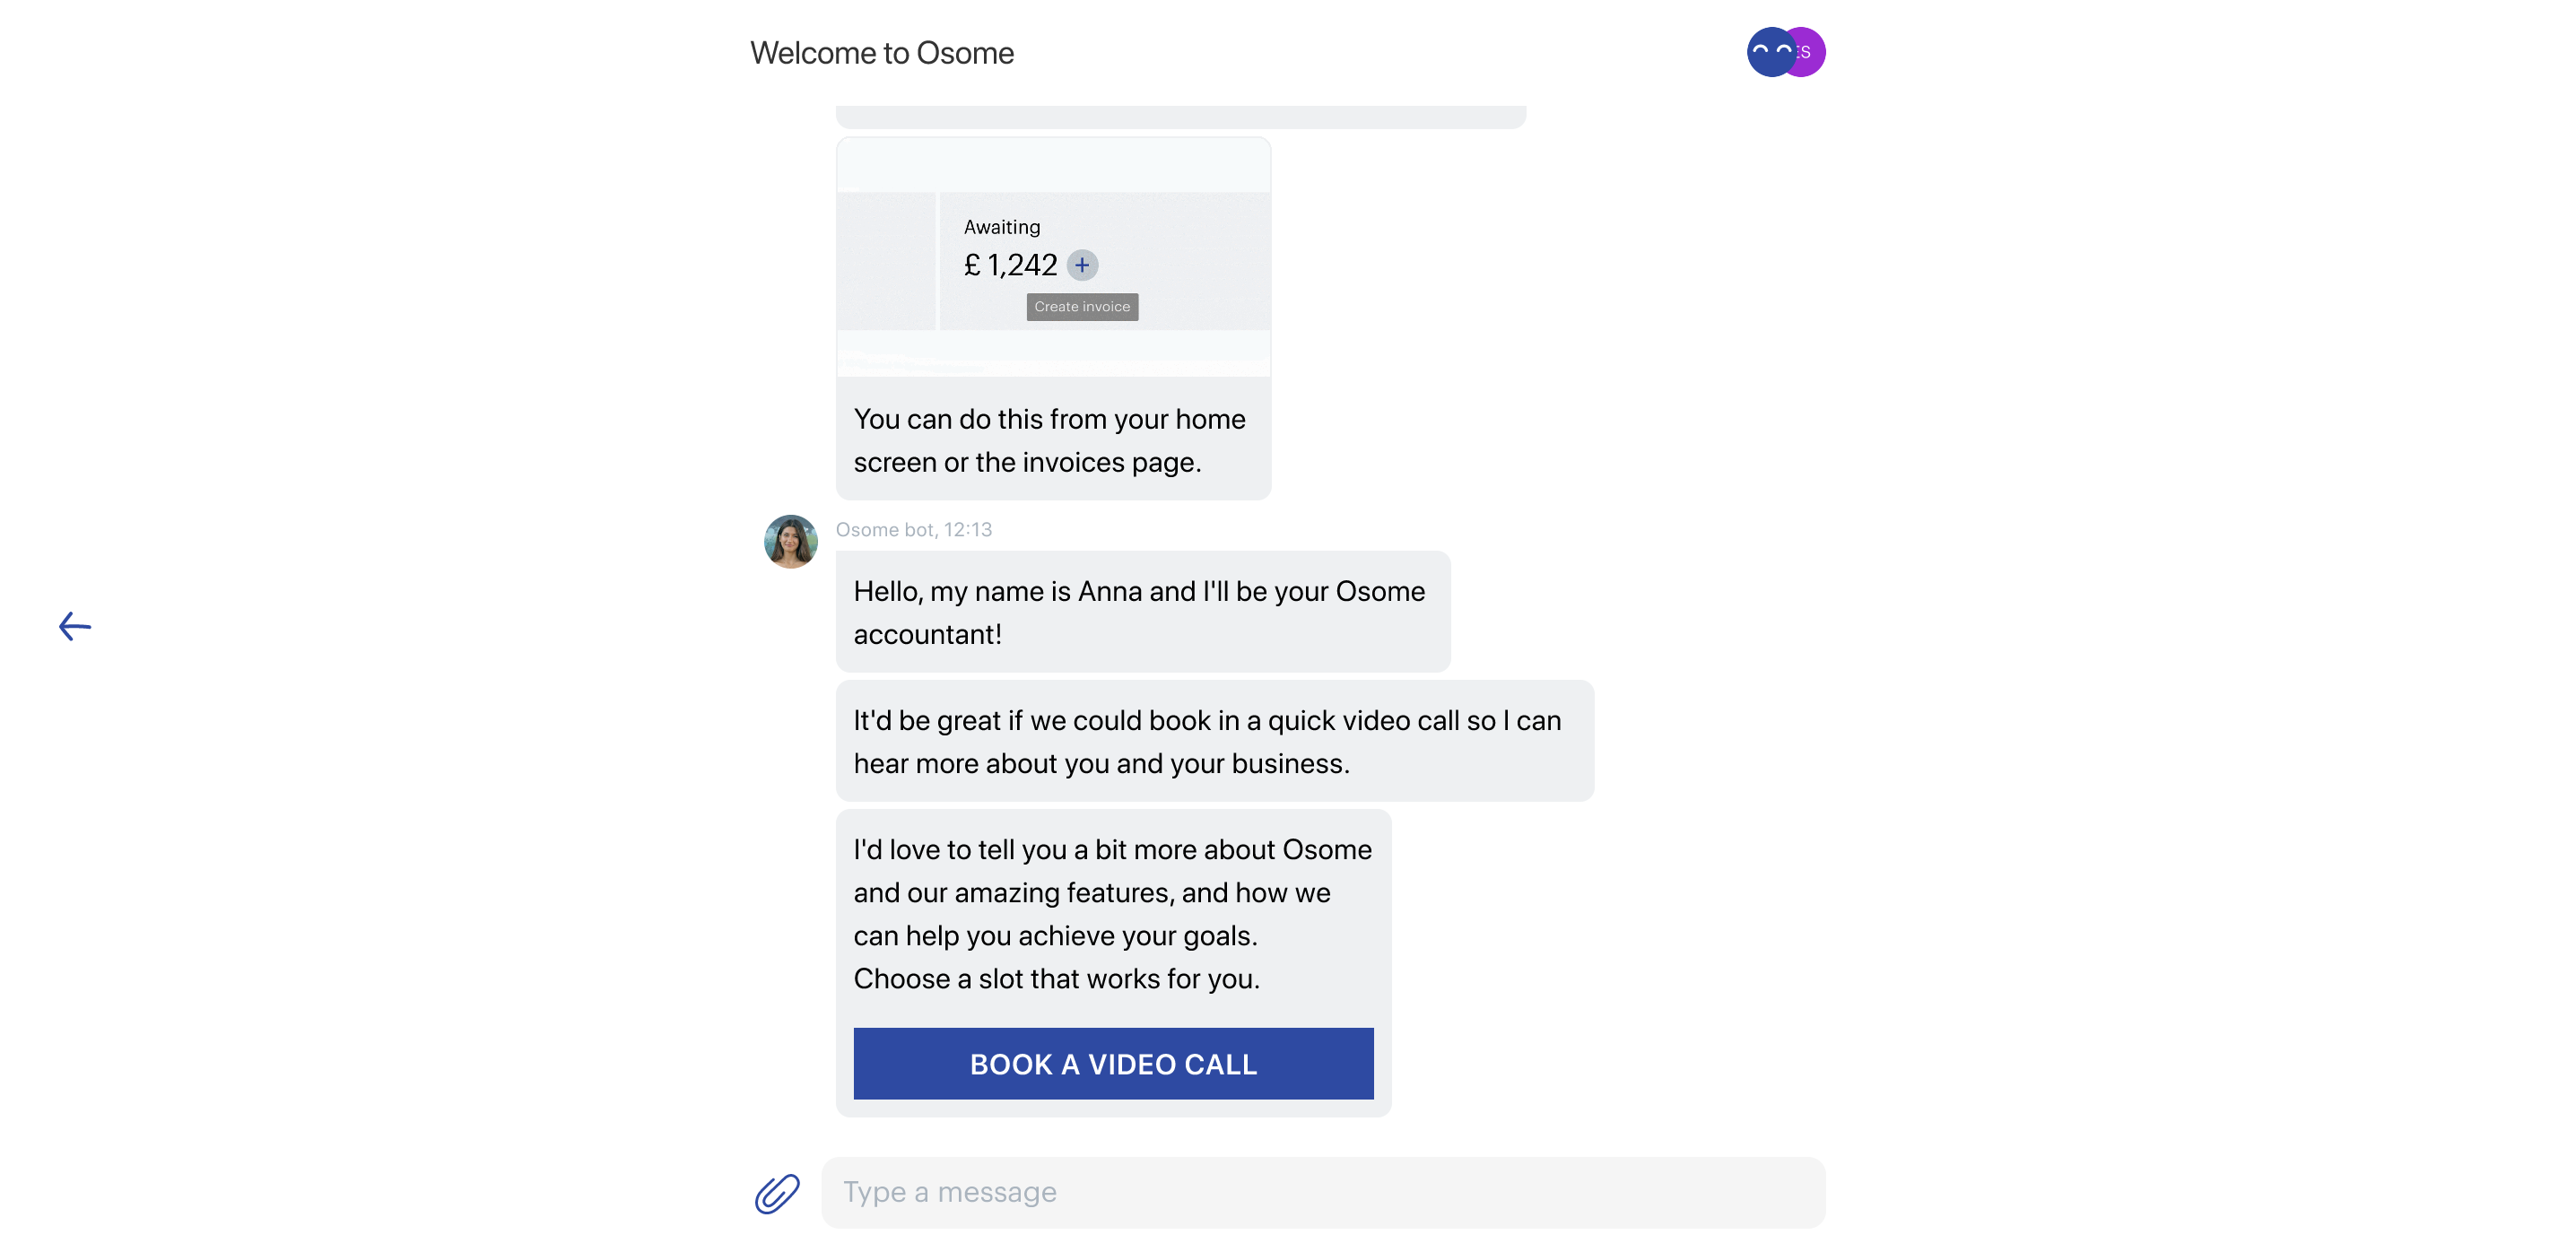Select the quick video call message bubble
This screenshot has height=1252, width=2576.
(1214, 741)
